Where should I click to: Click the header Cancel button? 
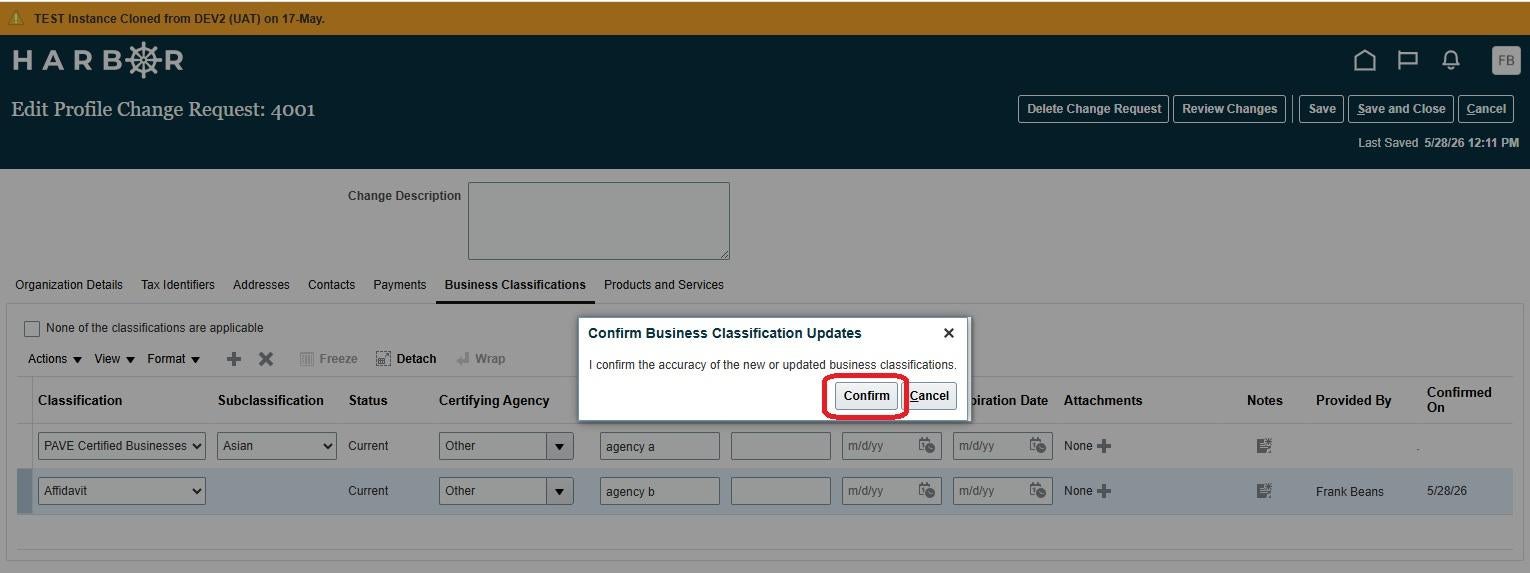(x=1486, y=109)
